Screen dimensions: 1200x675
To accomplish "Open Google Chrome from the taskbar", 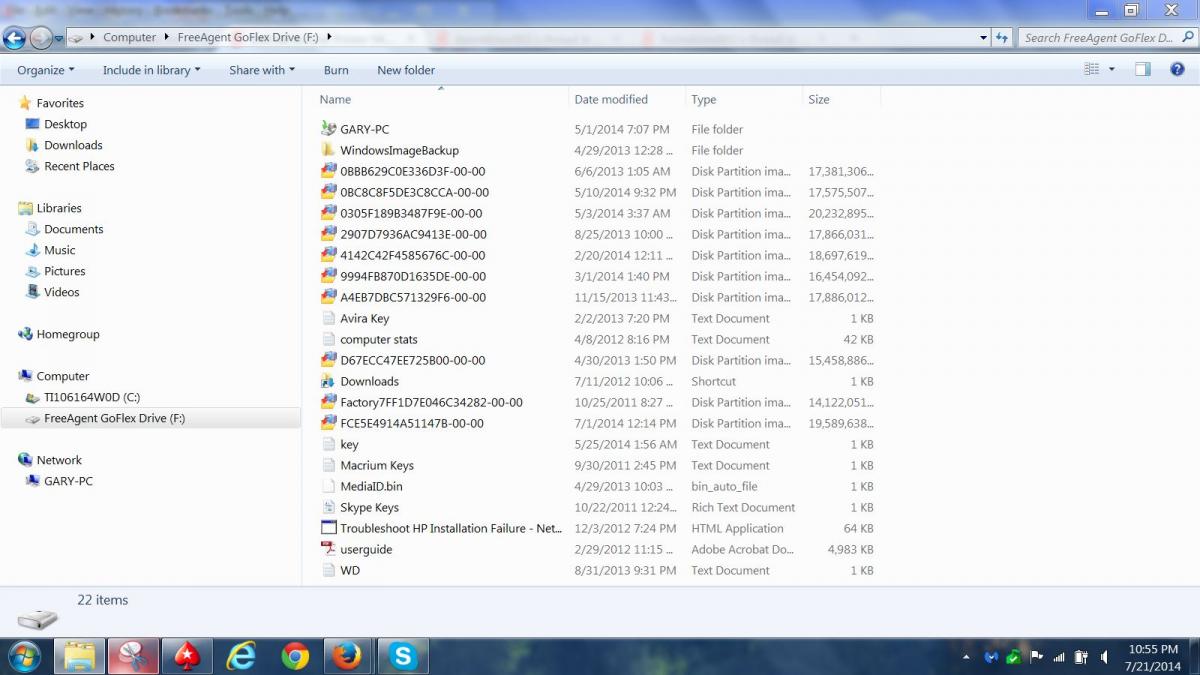I will 295,656.
